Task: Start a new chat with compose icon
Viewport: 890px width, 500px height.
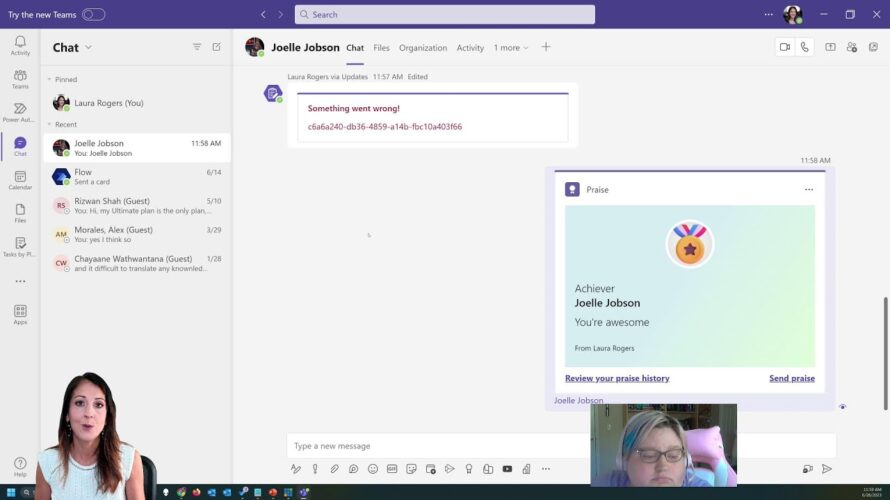Action: pos(217,47)
